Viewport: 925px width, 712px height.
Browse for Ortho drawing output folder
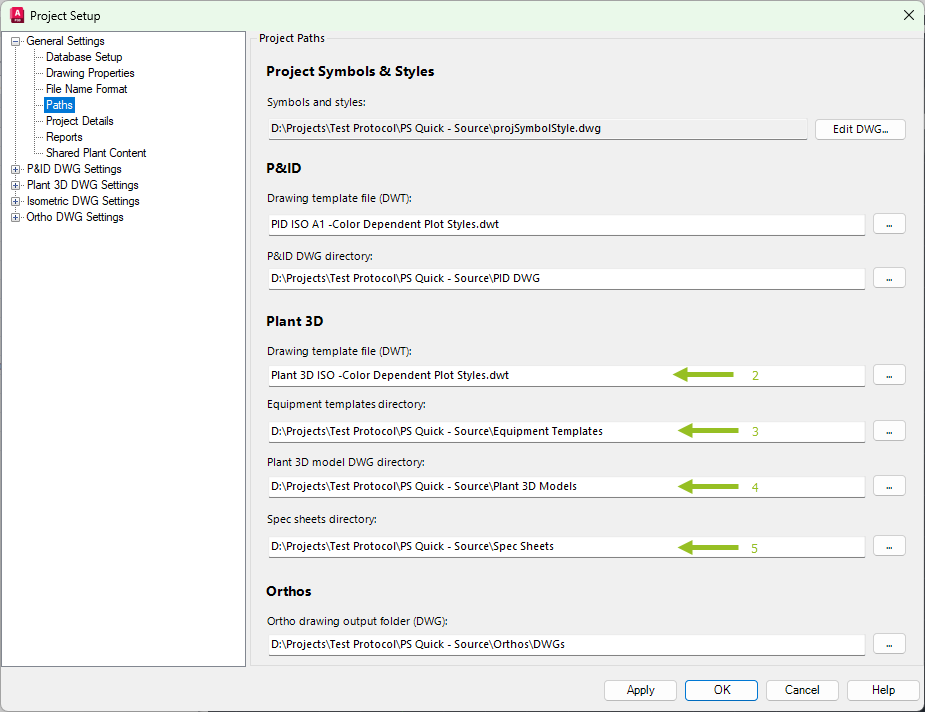point(889,645)
